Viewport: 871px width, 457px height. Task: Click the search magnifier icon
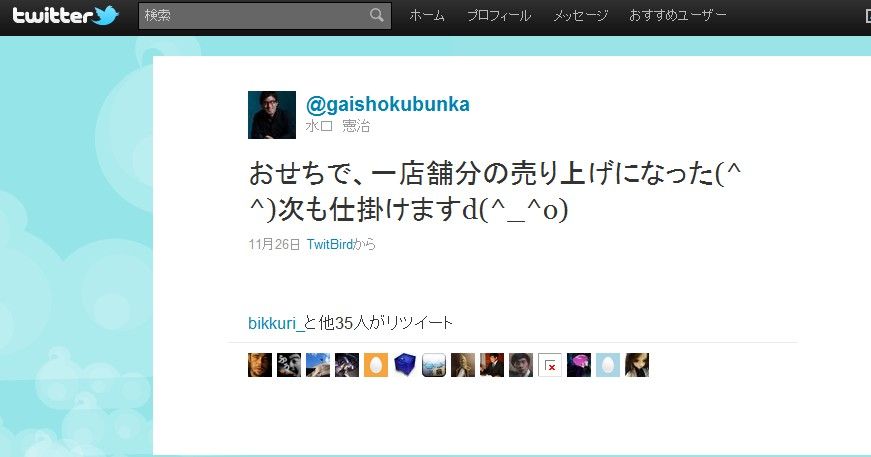point(377,15)
